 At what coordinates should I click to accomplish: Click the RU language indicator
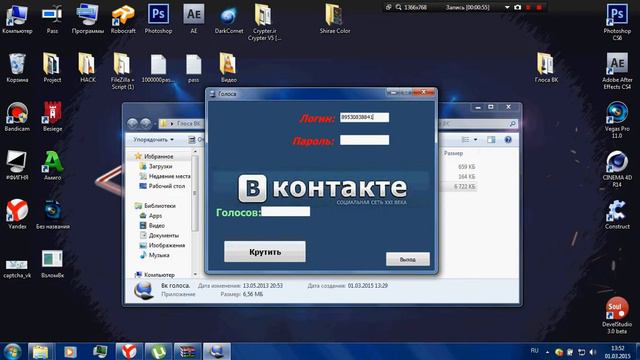(x=534, y=351)
